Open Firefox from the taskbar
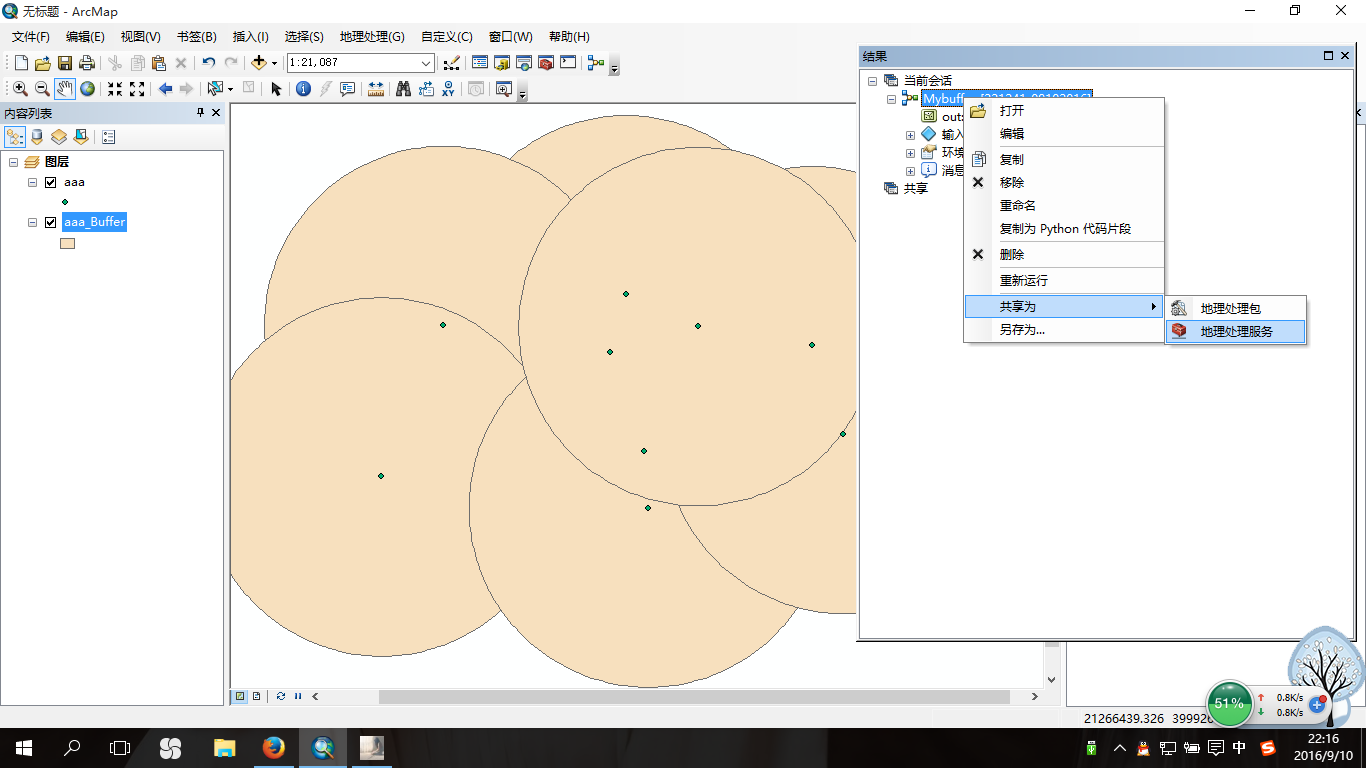The width and height of the screenshot is (1366, 768). 273,747
